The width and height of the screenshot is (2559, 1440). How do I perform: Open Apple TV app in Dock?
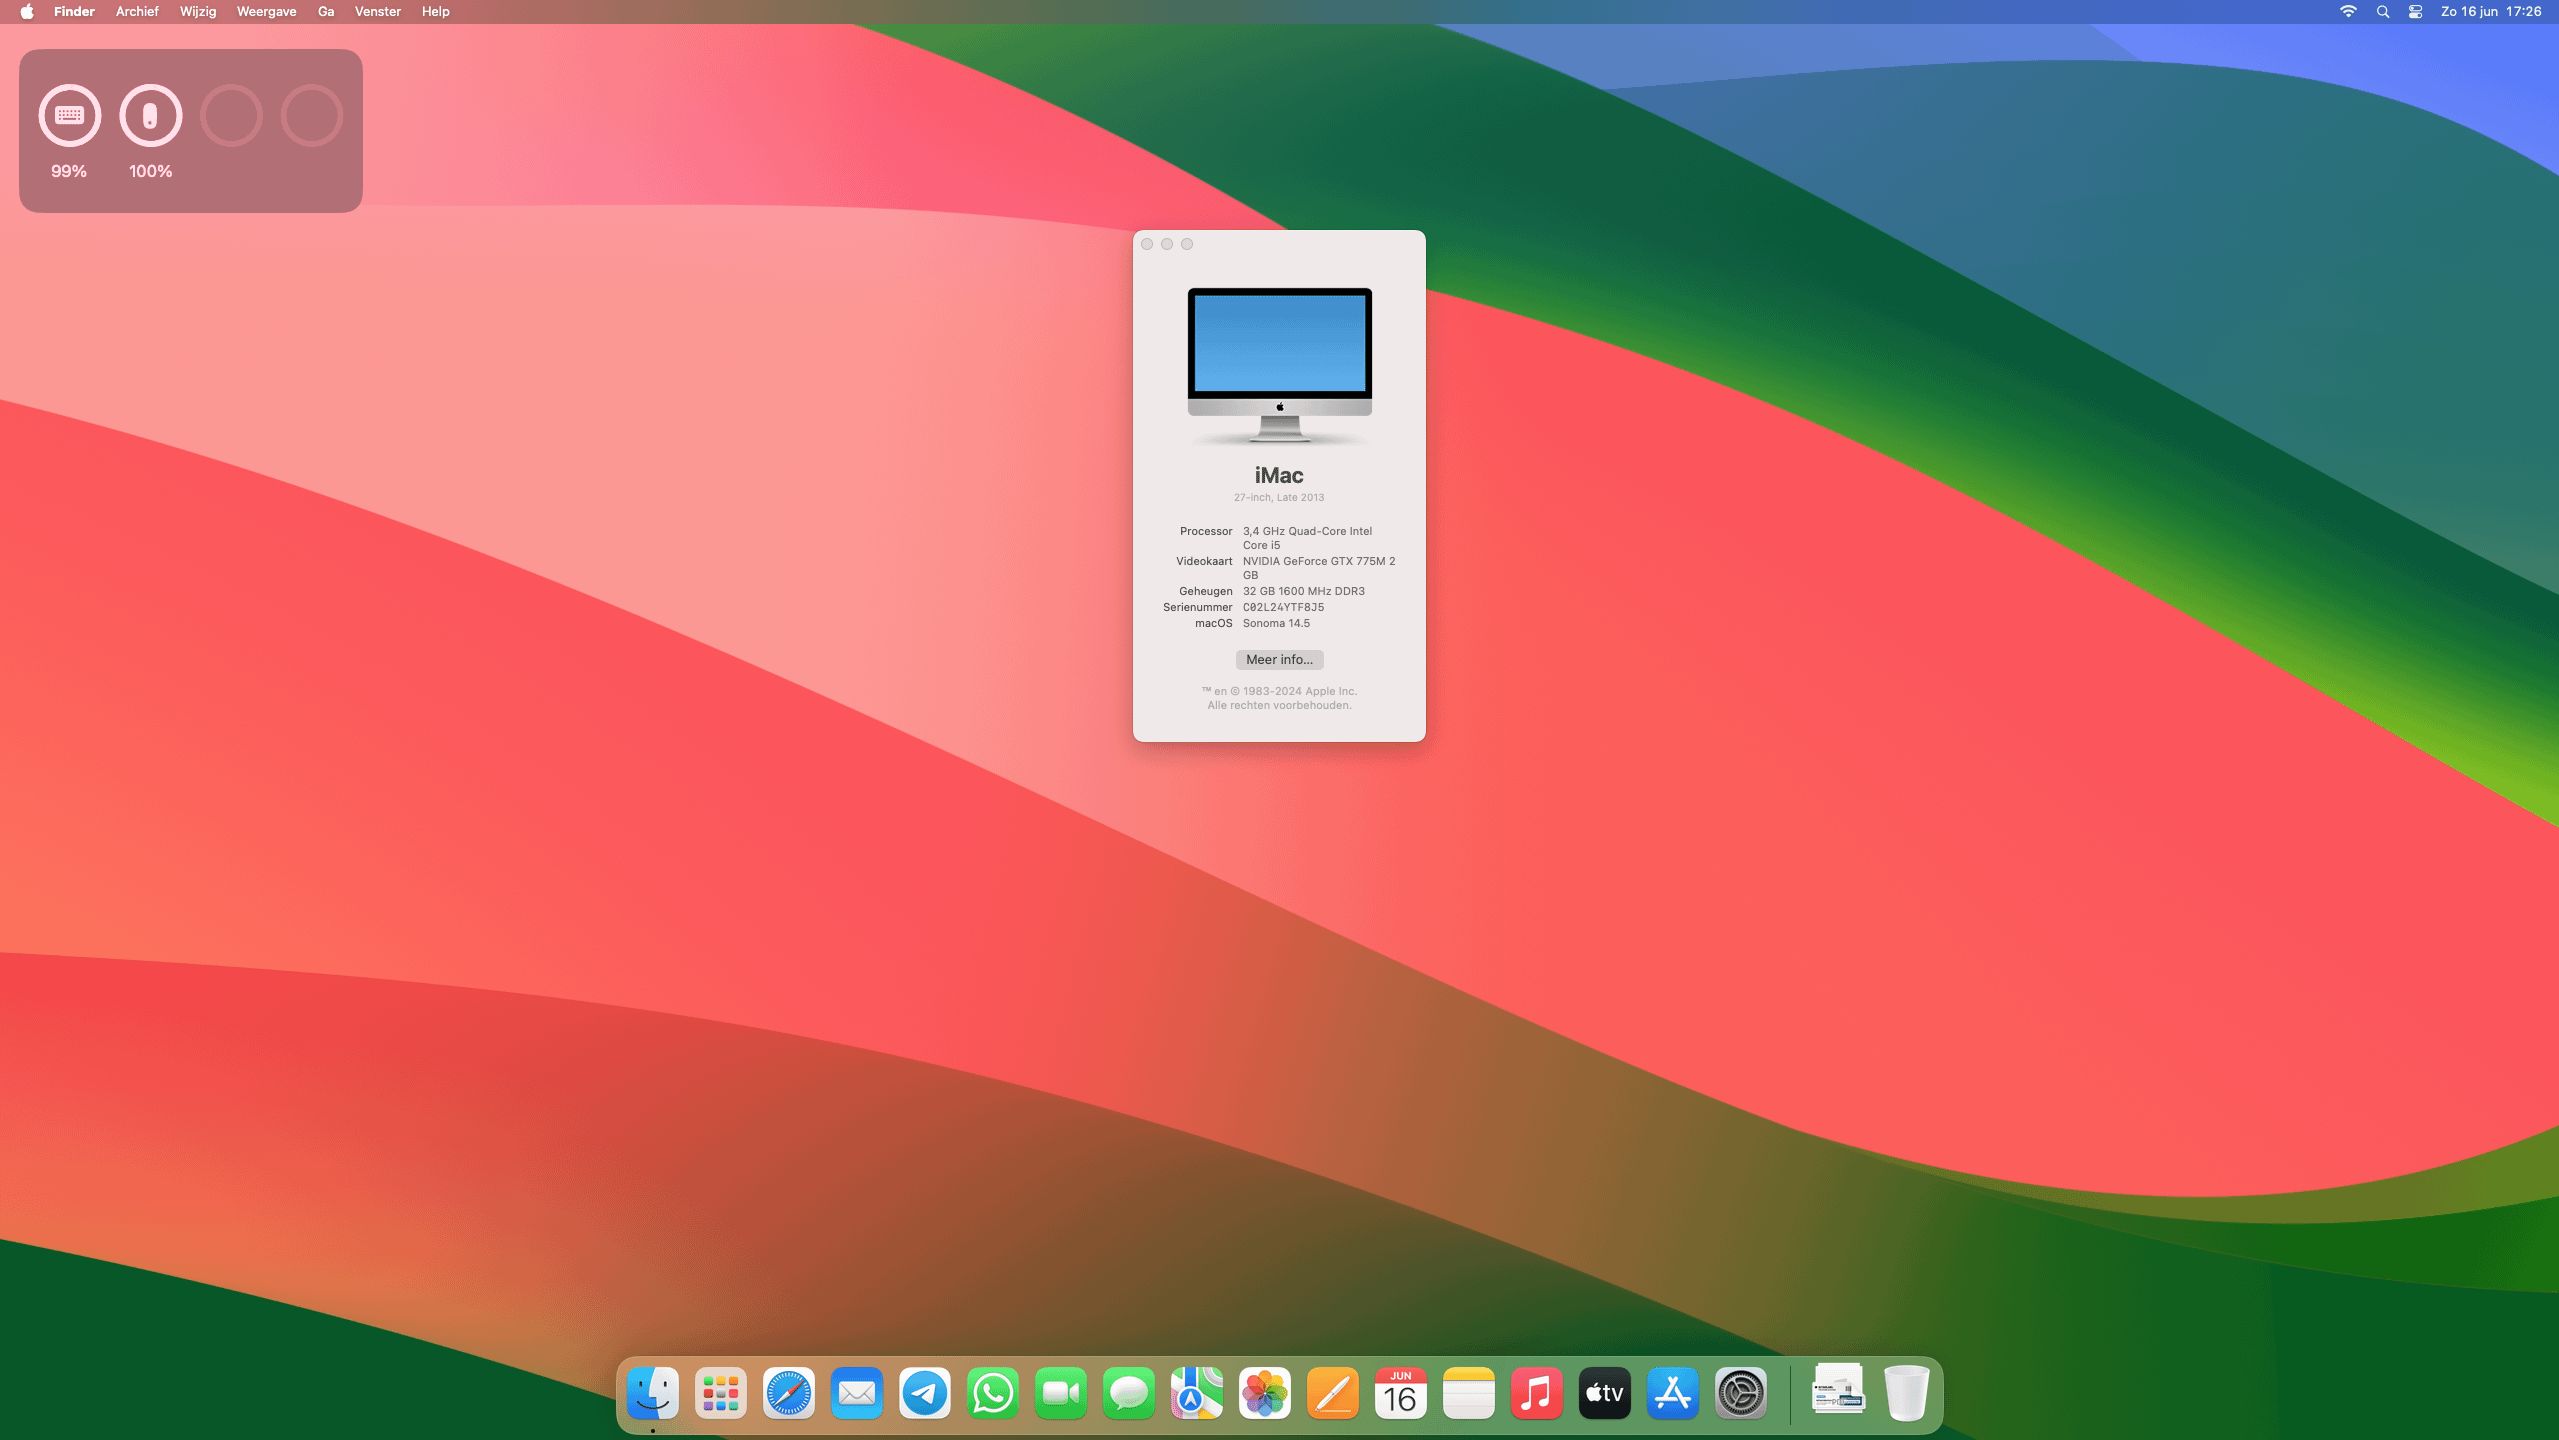(x=1605, y=1393)
